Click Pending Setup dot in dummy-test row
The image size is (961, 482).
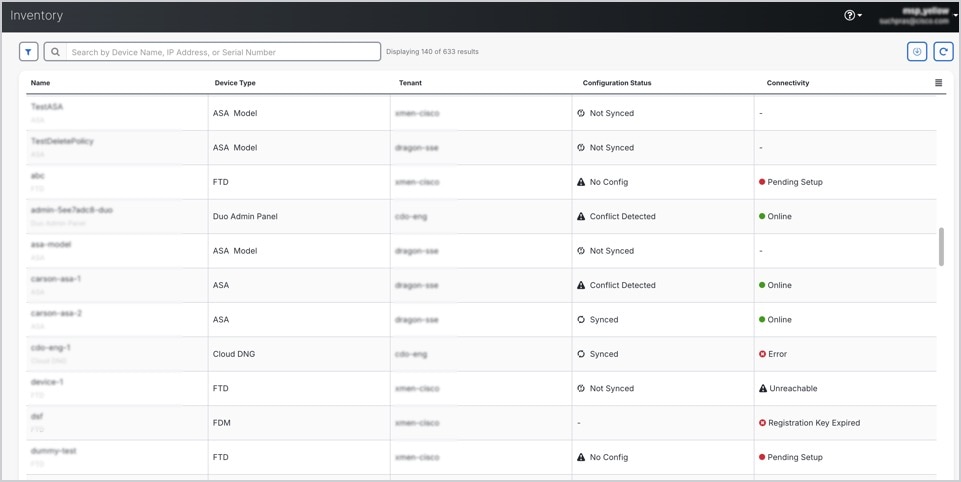(762, 457)
